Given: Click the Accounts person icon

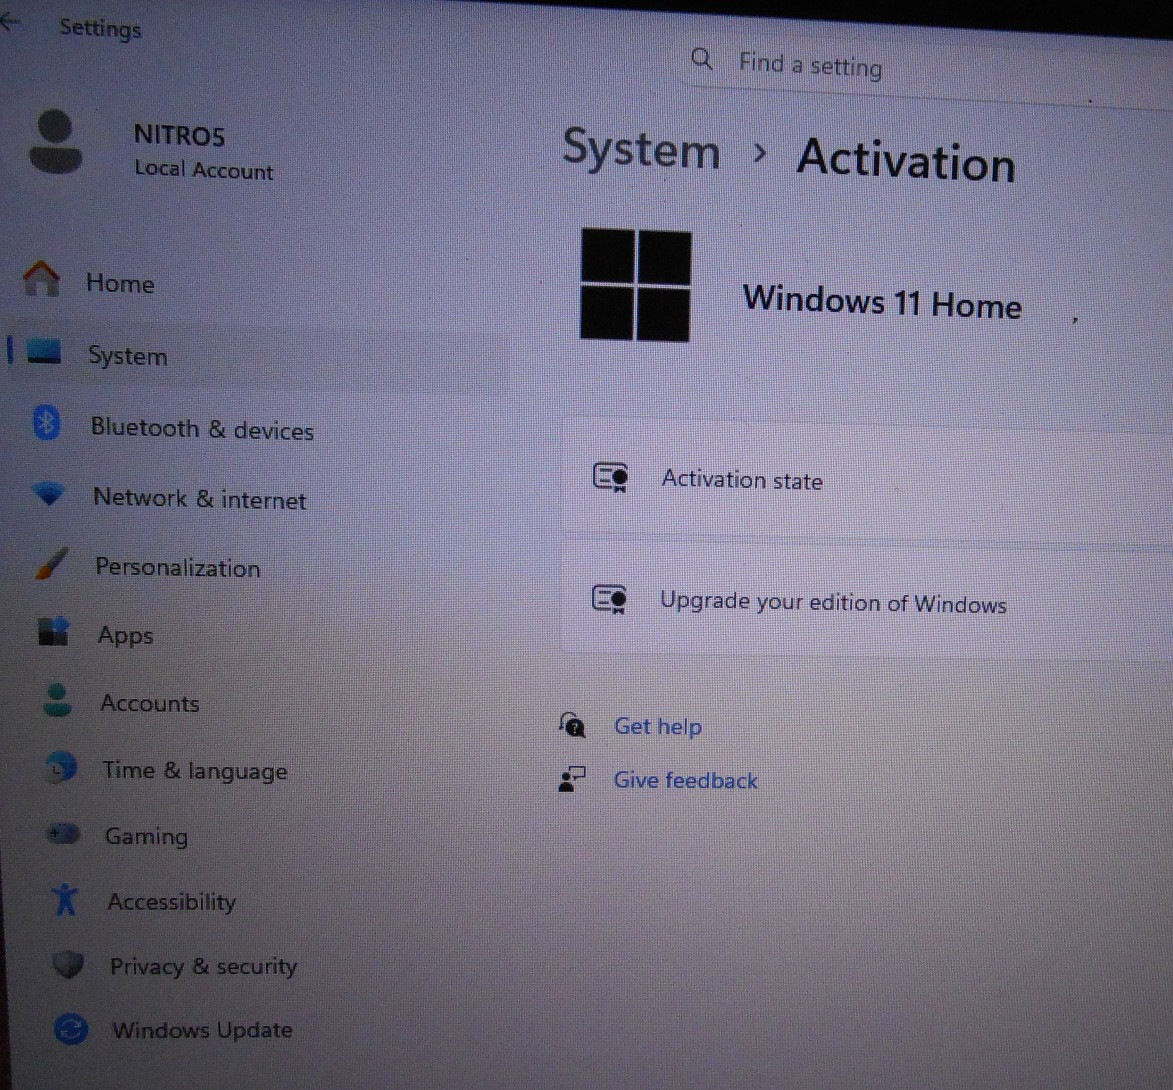Looking at the screenshot, I should coord(58,700).
